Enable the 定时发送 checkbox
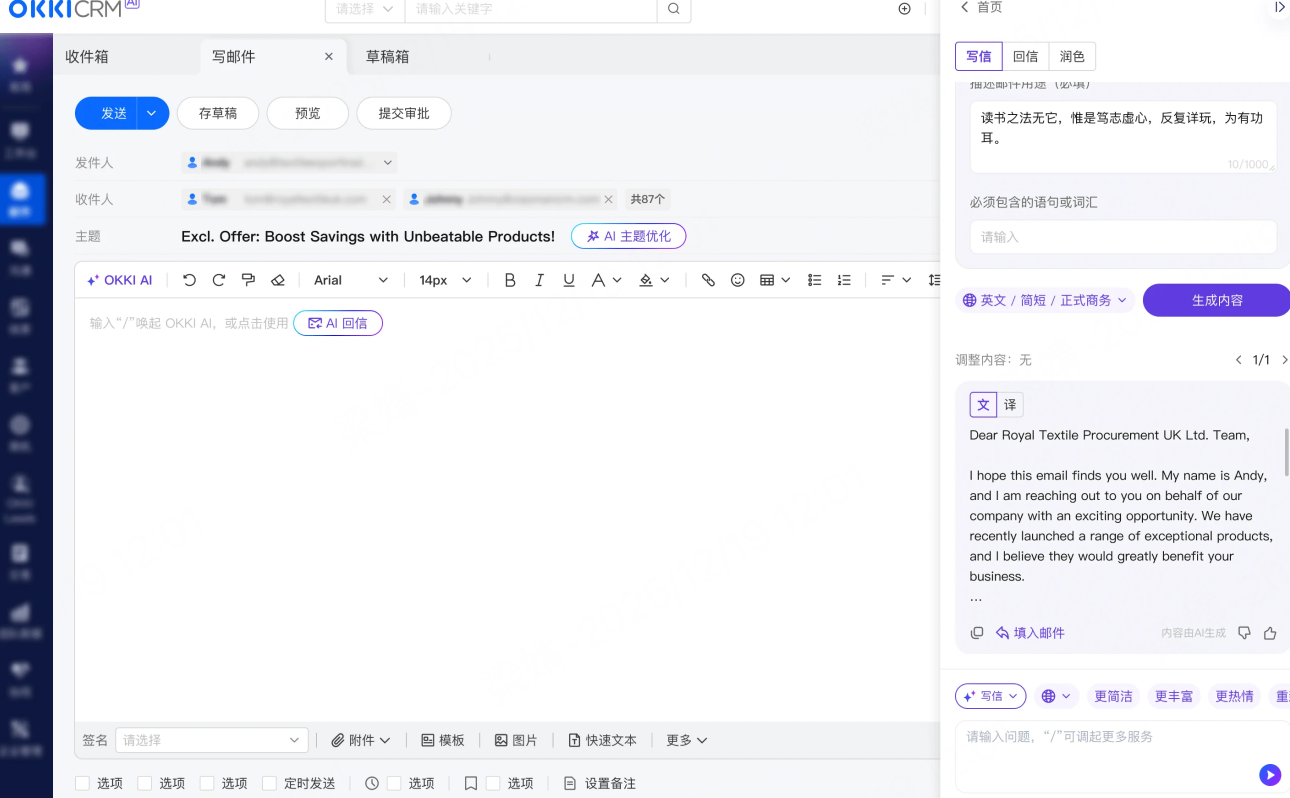 (269, 783)
